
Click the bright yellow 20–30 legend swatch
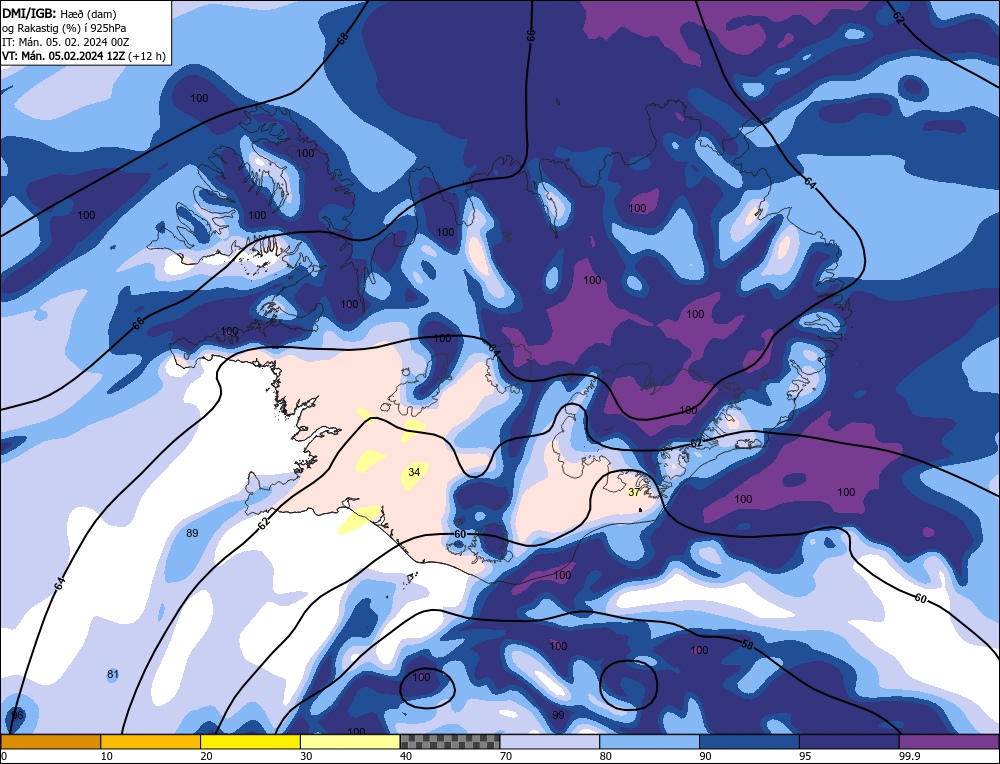click(250, 741)
